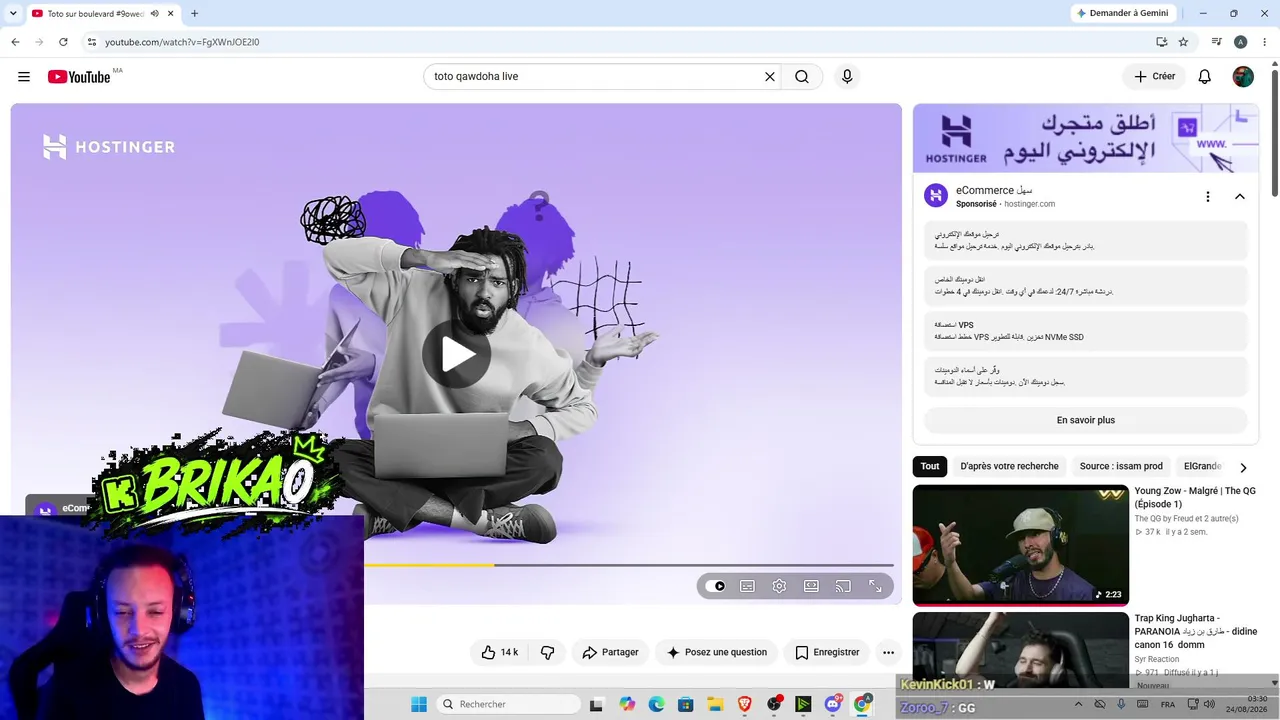Go to the YouTube home logo
Screen dimensions: 1280x720
click(x=79, y=77)
